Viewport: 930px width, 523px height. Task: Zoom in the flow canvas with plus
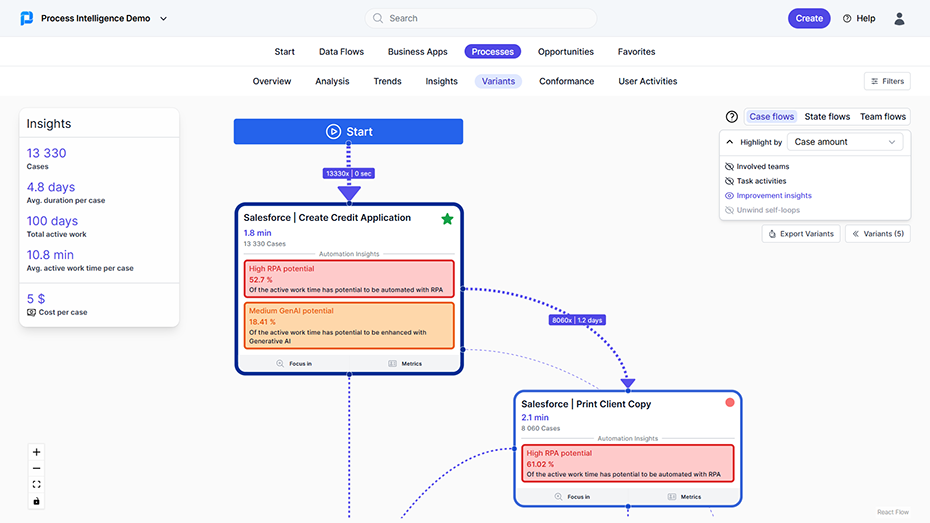[x=36, y=452]
